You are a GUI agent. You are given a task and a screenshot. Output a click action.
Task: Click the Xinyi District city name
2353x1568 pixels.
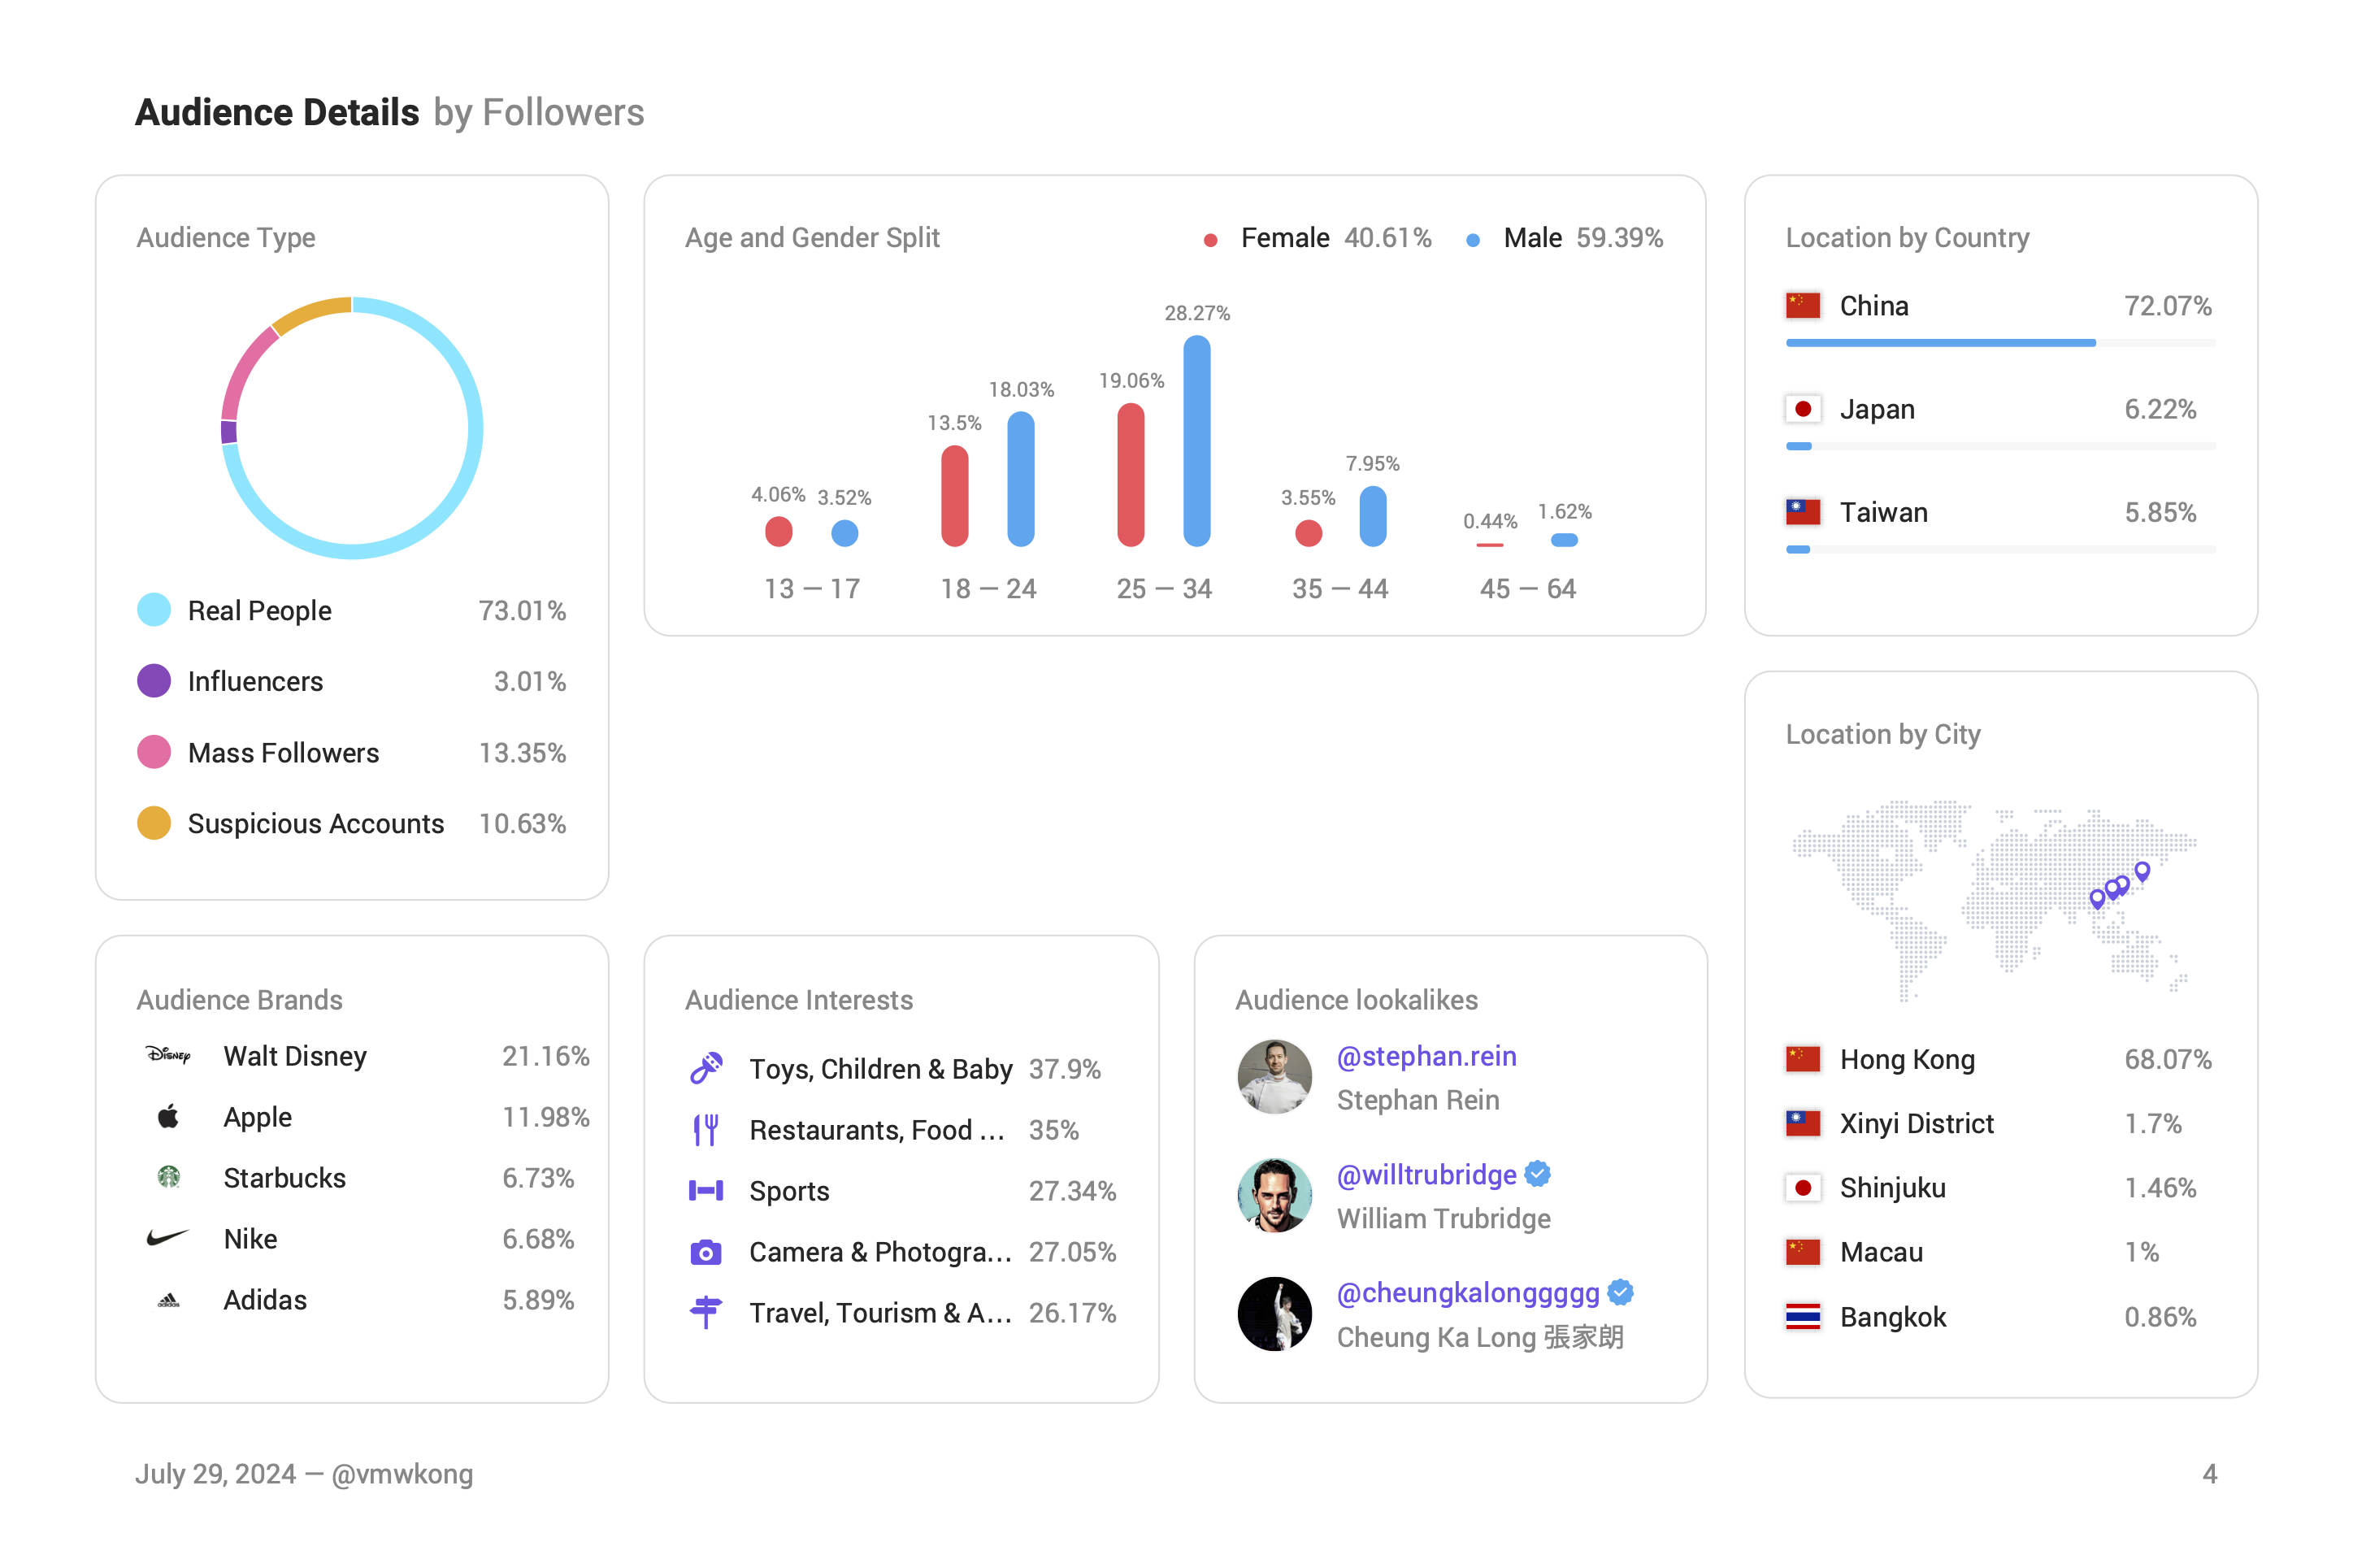click(x=1917, y=1123)
